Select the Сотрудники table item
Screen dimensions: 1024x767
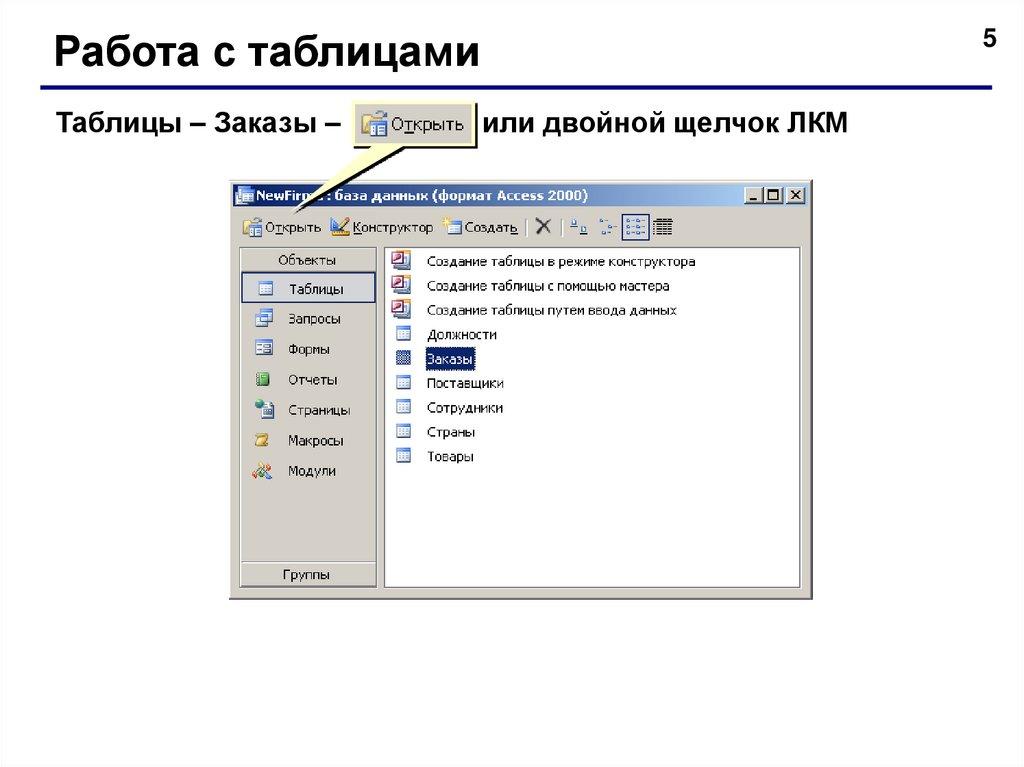click(463, 408)
